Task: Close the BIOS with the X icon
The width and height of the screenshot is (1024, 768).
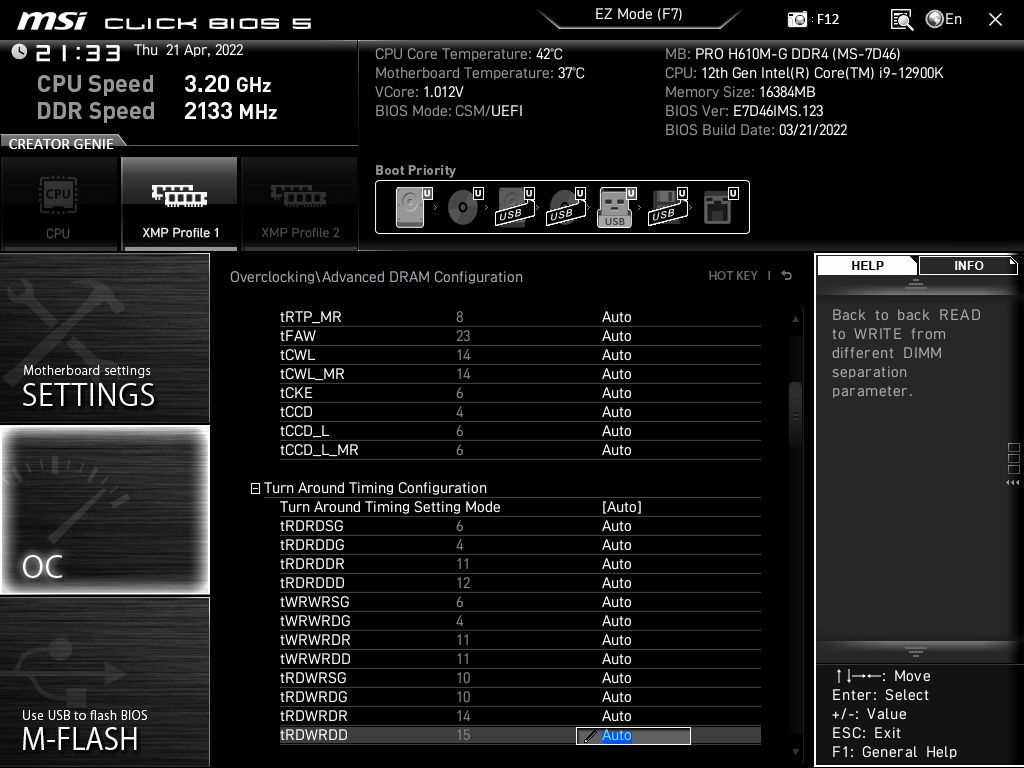Action: (995, 20)
